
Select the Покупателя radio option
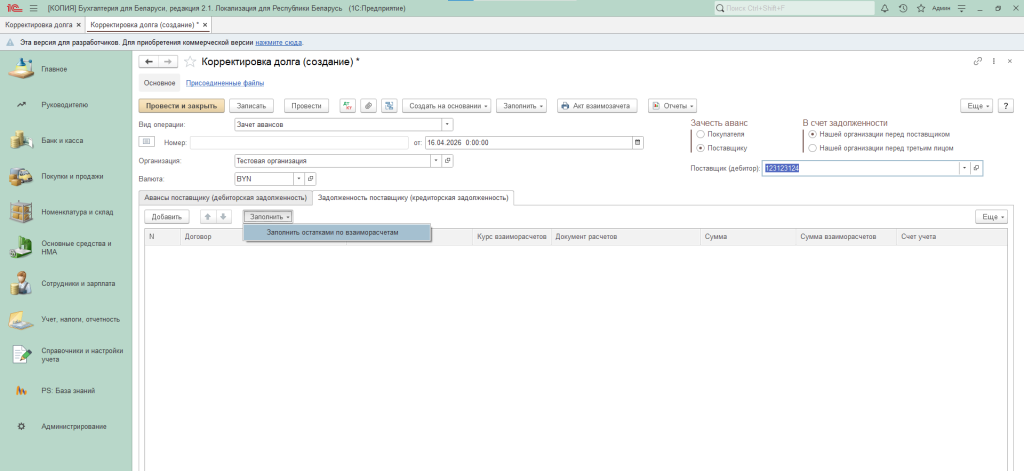700,133
